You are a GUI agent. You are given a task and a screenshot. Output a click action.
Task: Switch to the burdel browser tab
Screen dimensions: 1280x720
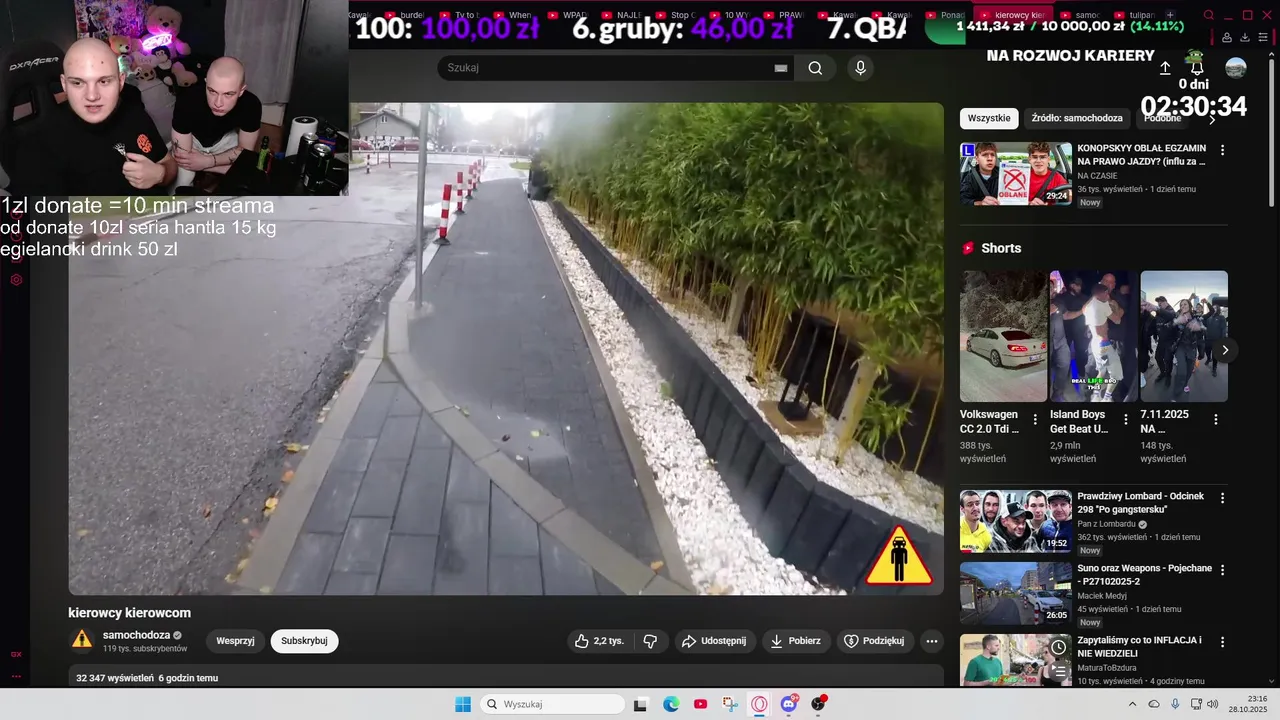(x=404, y=15)
